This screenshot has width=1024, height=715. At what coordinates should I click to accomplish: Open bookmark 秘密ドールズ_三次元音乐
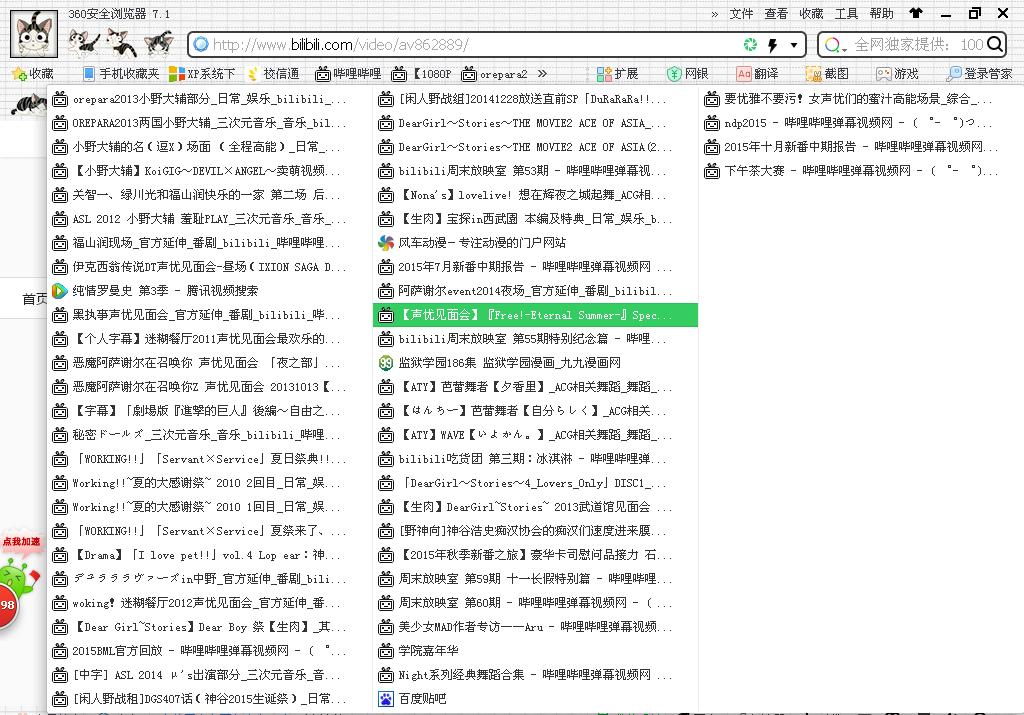(x=210, y=435)
